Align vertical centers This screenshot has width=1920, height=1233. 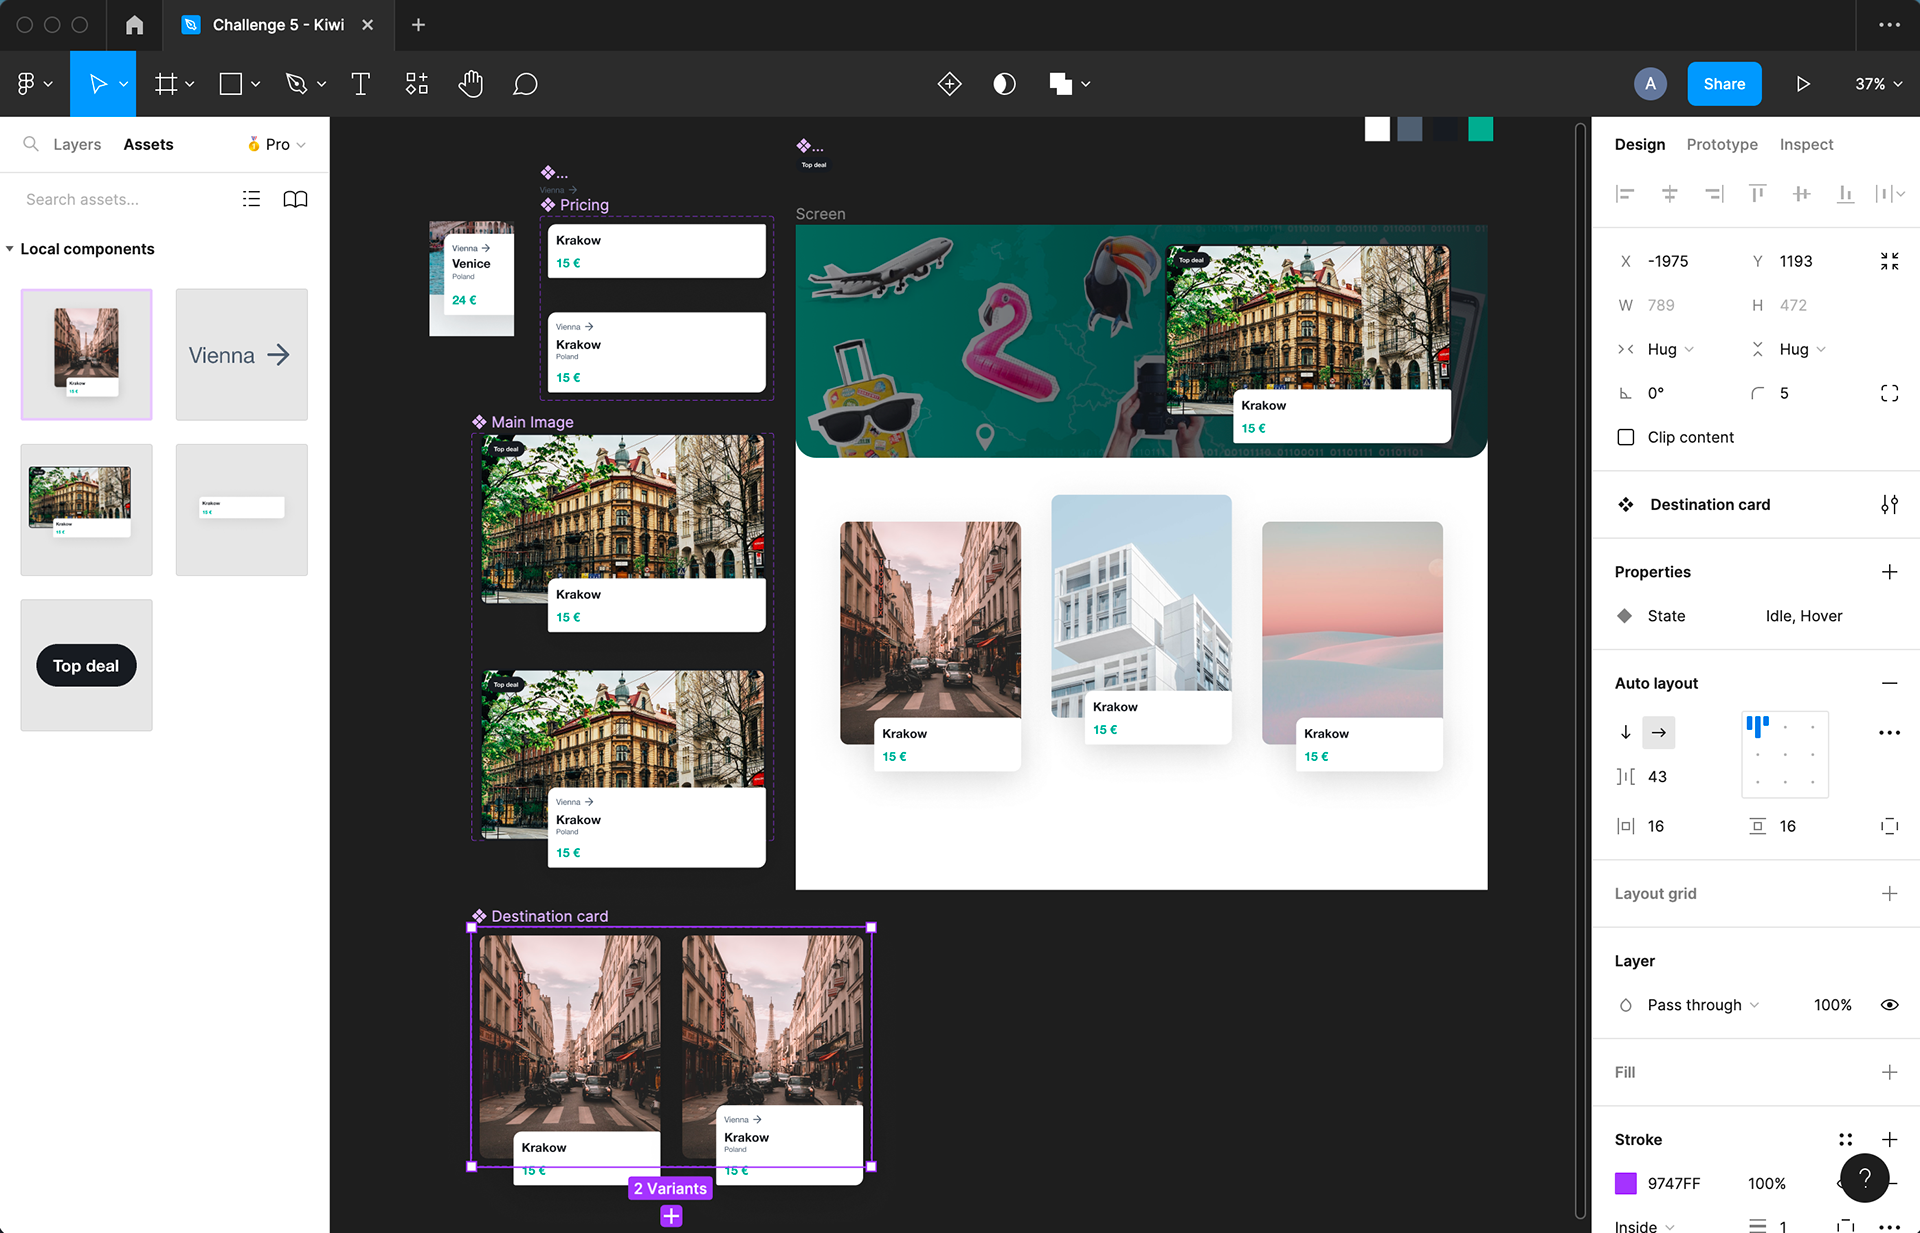[x=1801, y=194]
